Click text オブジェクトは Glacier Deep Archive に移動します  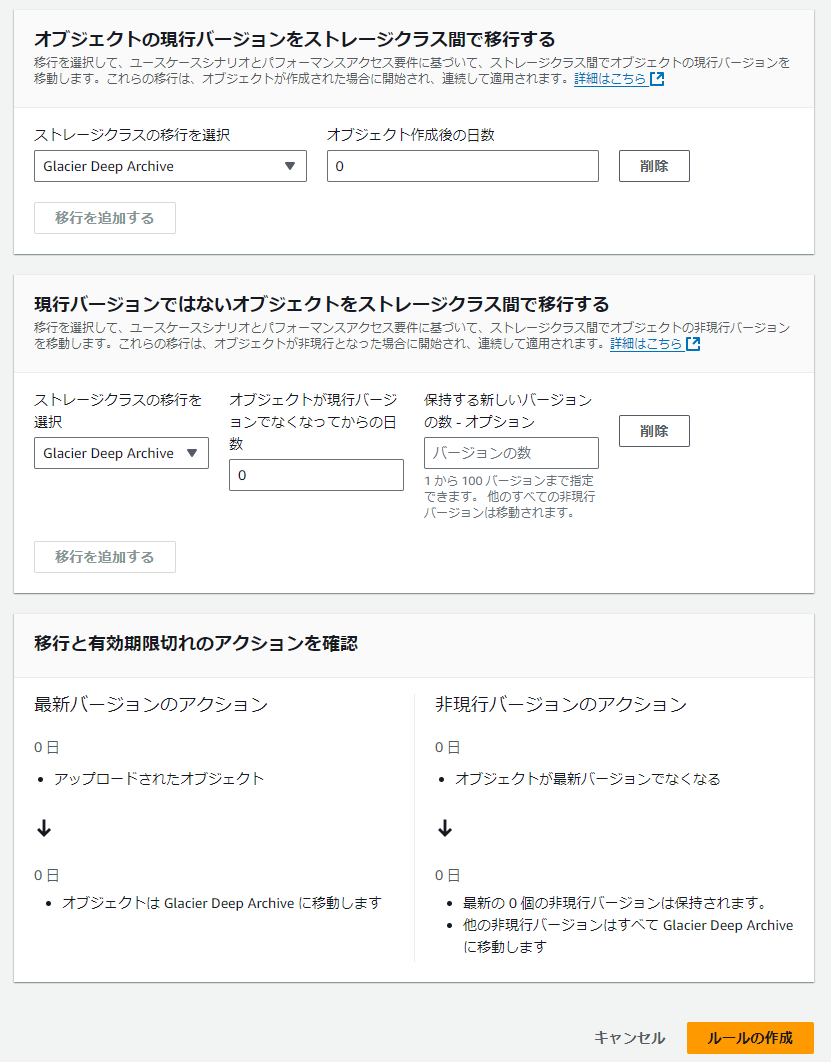222,903
